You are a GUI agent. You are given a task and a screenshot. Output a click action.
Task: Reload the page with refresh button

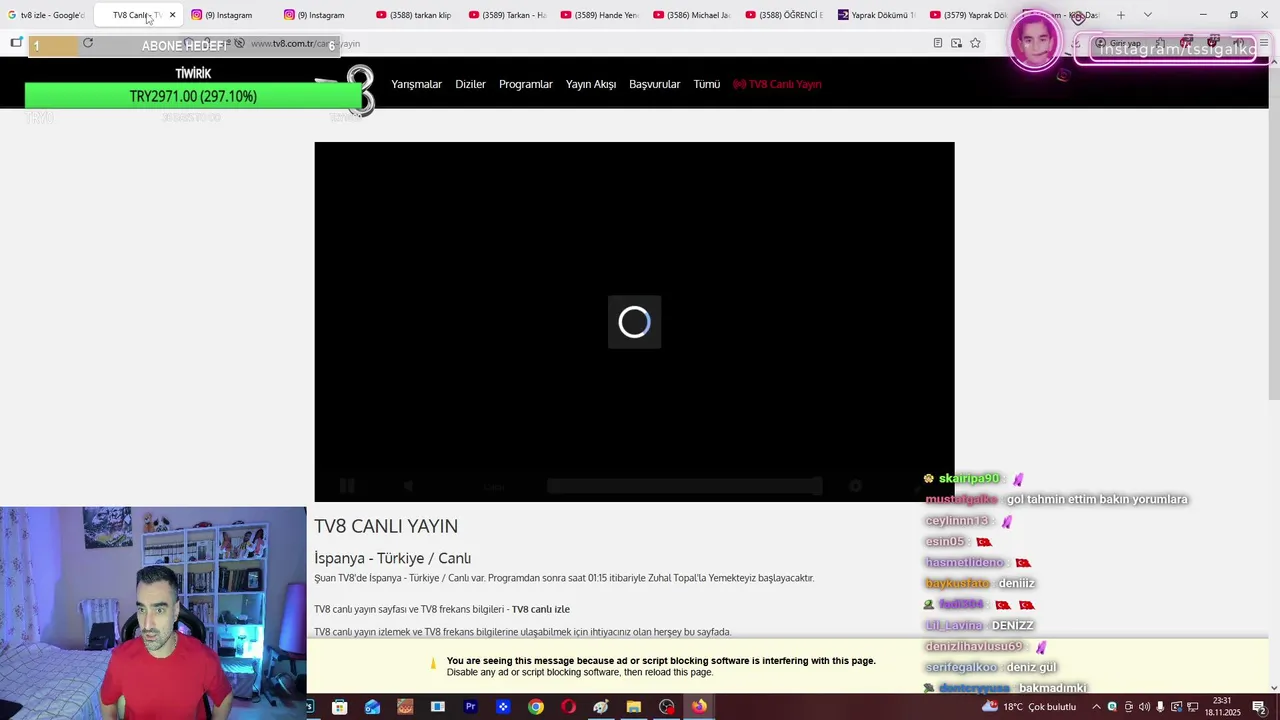click(88, 43)
